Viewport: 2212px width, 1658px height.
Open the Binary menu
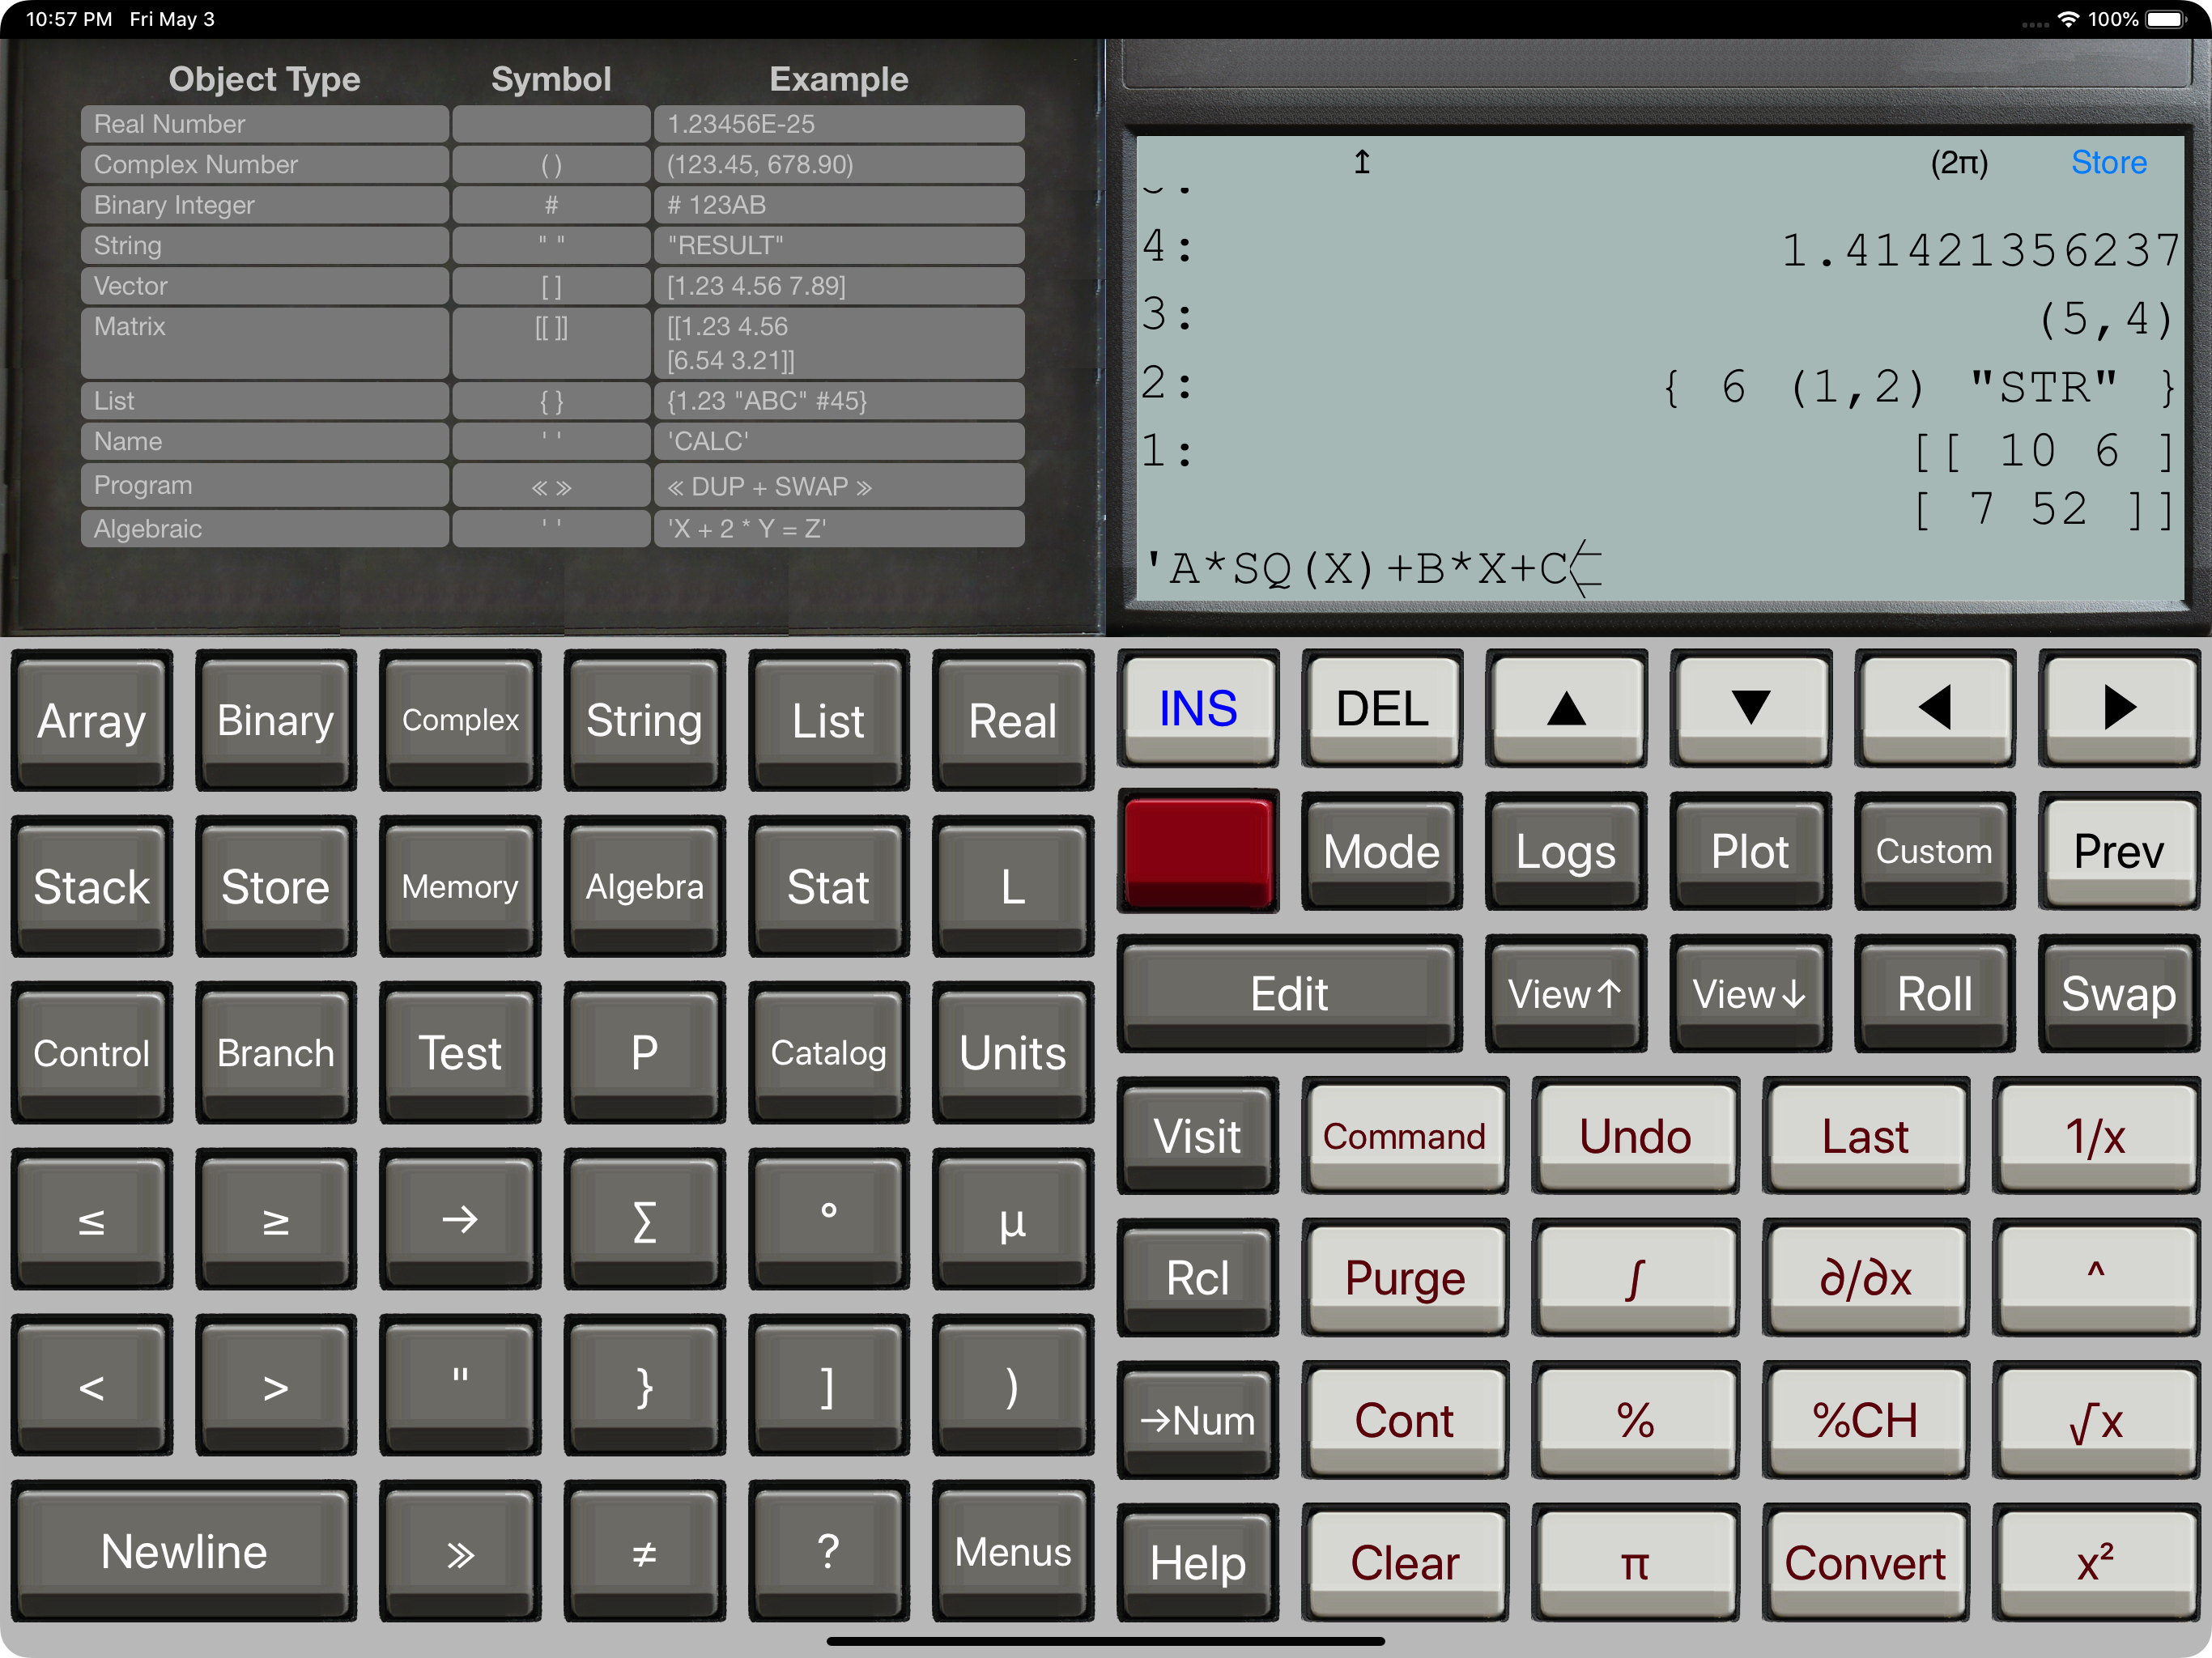point(276,720)
